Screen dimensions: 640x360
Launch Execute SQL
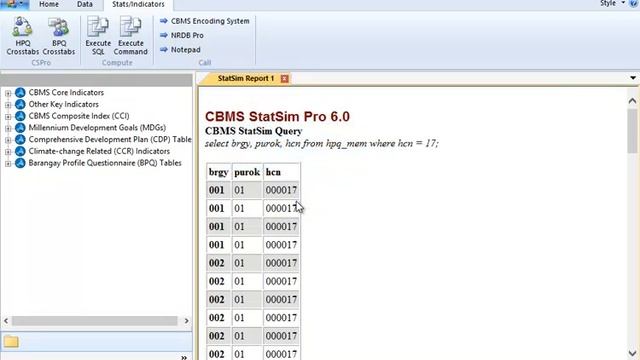98,36
